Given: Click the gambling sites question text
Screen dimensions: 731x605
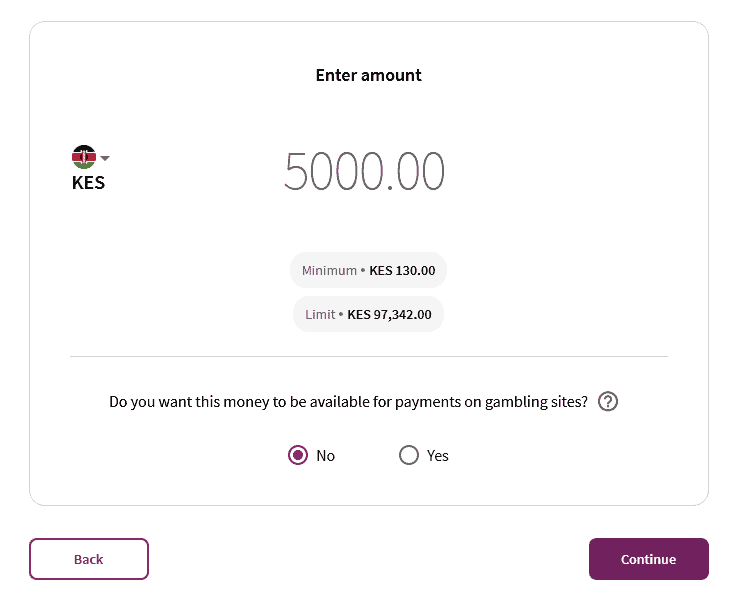Looking at the screenshot, I should click(x=348, y=402).
